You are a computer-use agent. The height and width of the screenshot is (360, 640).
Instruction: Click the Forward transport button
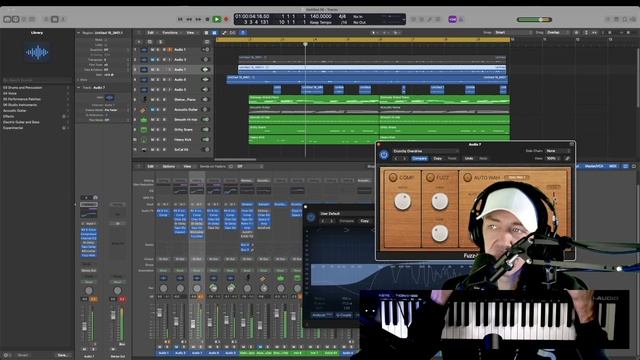click(x=198, y=19)
